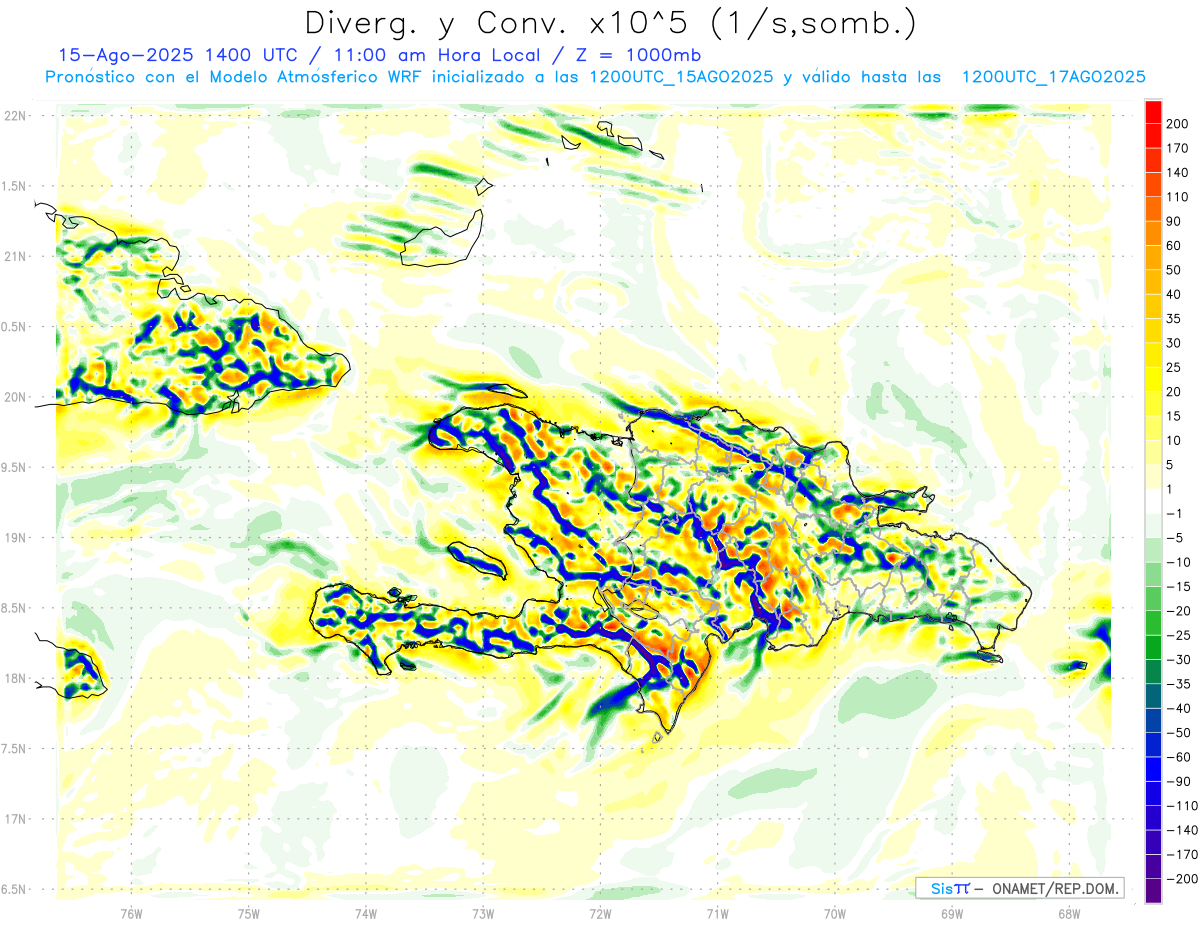
Task: Click the positive '110' value on the color scale
Action: pyautogui.click(x=1179, y=197)
